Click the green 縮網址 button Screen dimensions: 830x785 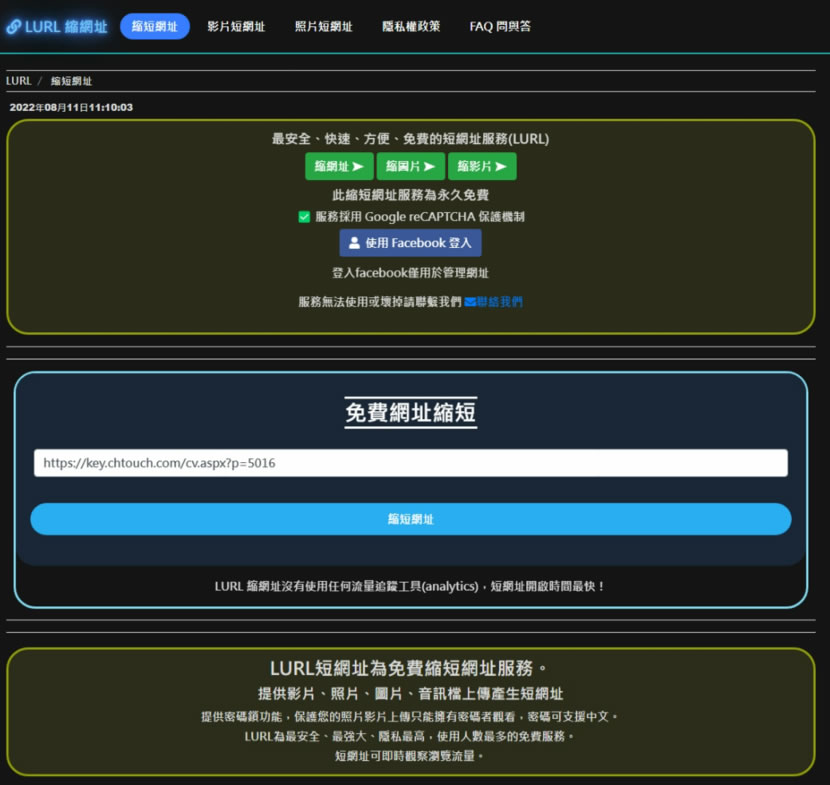(x=339, y=166)
